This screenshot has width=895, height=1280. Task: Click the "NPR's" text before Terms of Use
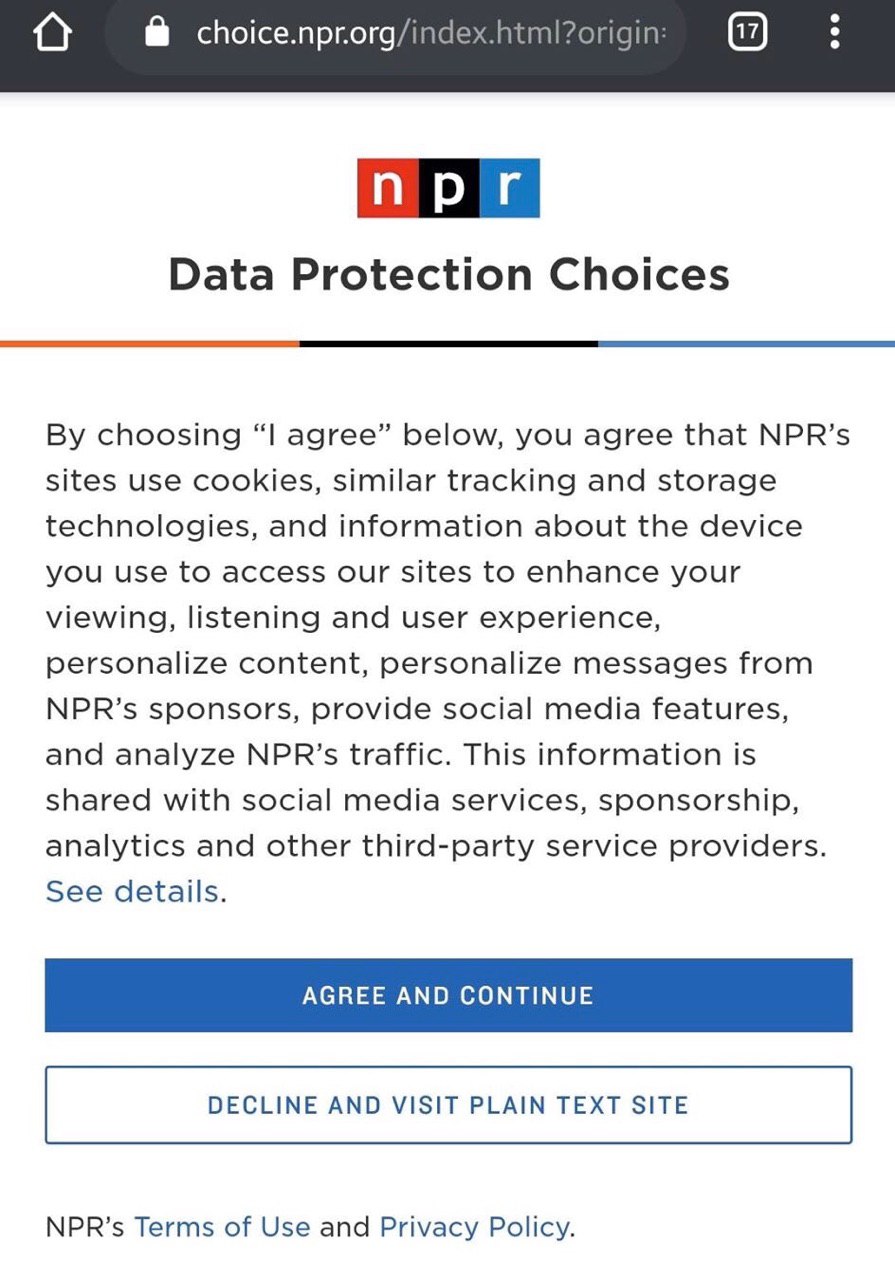pyautogui.click(x=85, y=1227)
